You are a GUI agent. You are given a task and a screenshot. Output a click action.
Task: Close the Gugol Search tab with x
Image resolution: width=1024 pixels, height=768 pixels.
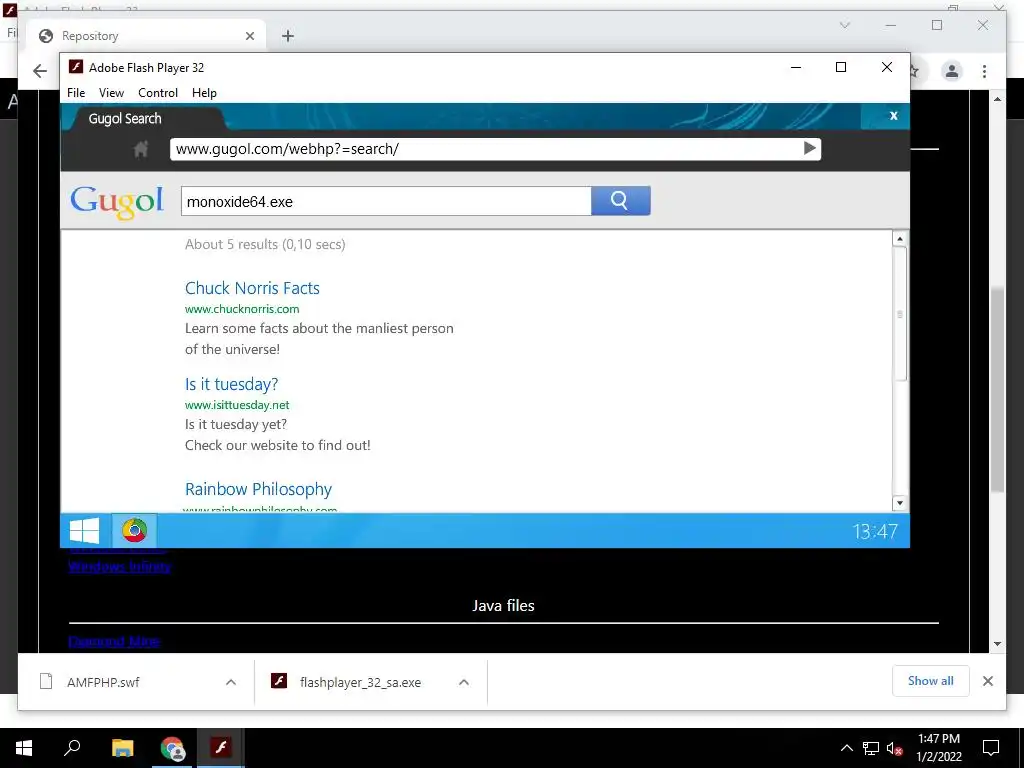point(893,116)
